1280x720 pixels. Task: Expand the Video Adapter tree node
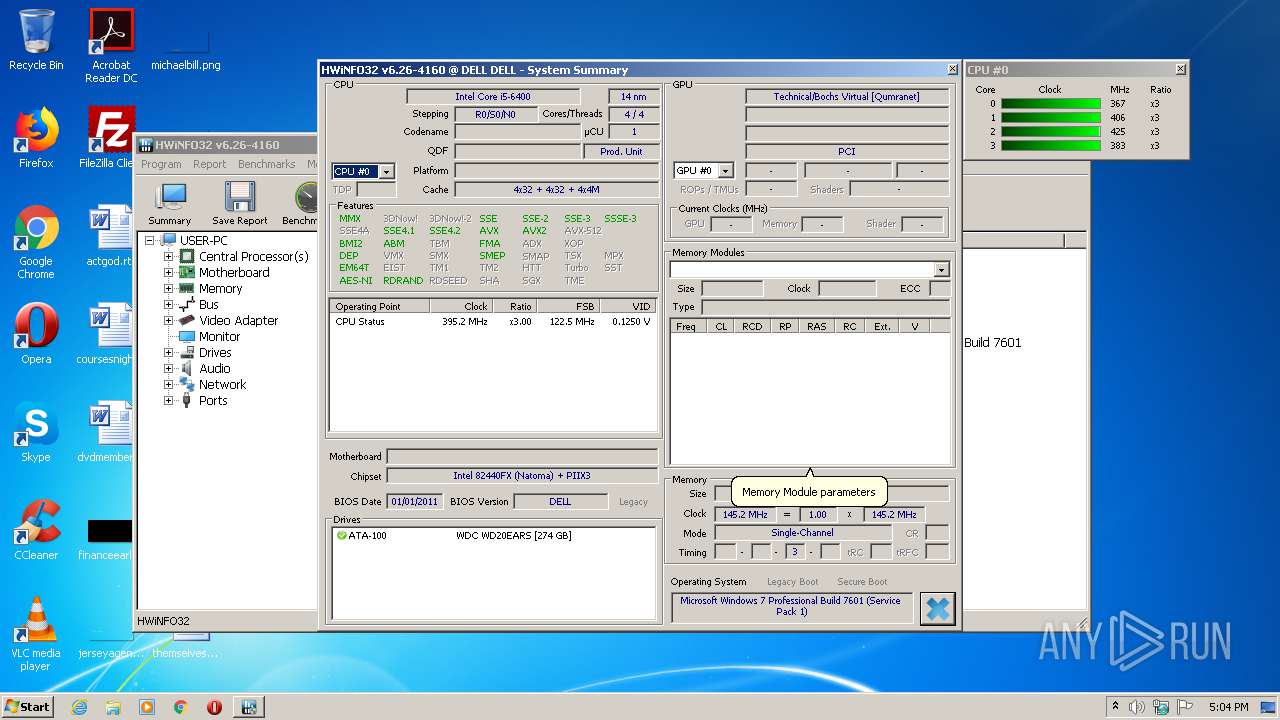[169, 321]
